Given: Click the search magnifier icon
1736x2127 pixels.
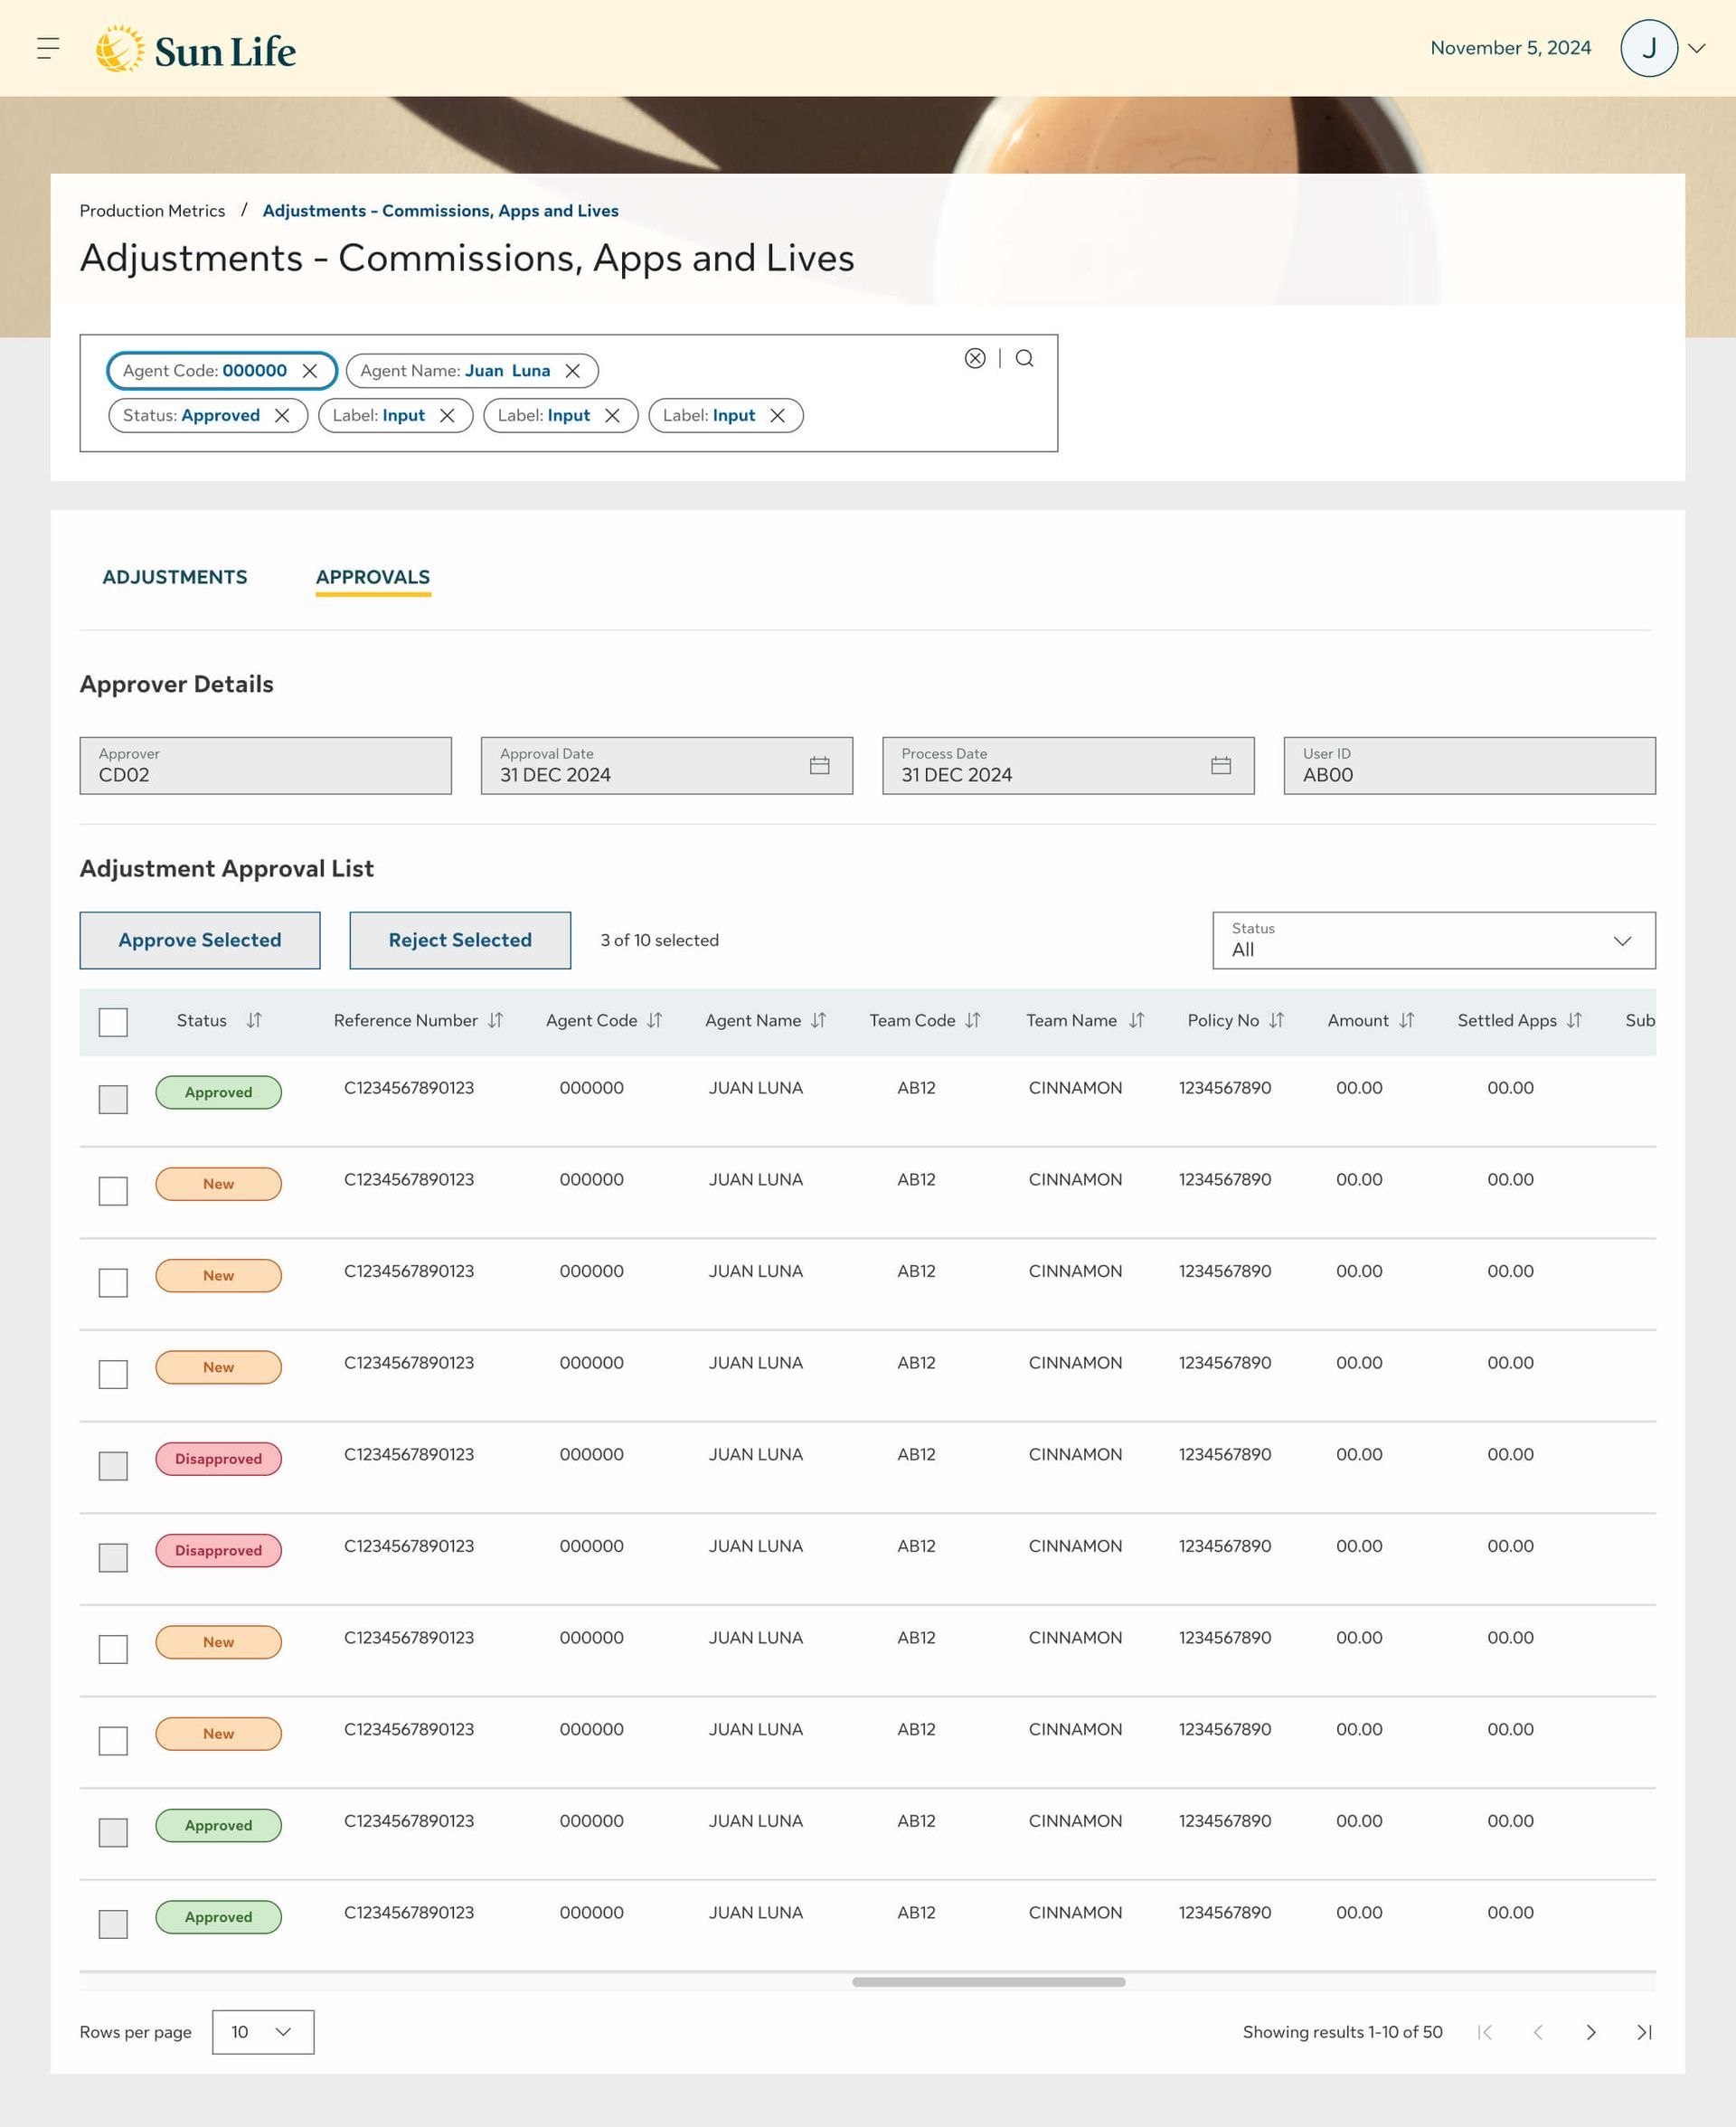Looking at the screenshot, I should click(1024, 358).
